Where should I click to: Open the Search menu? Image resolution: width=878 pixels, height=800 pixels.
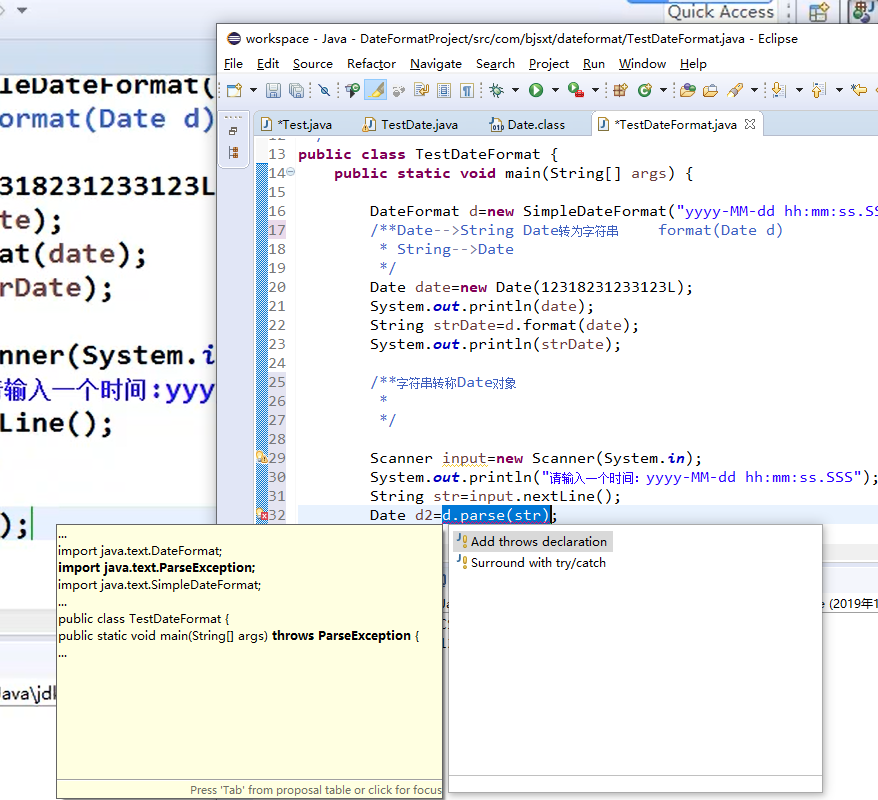495,64
